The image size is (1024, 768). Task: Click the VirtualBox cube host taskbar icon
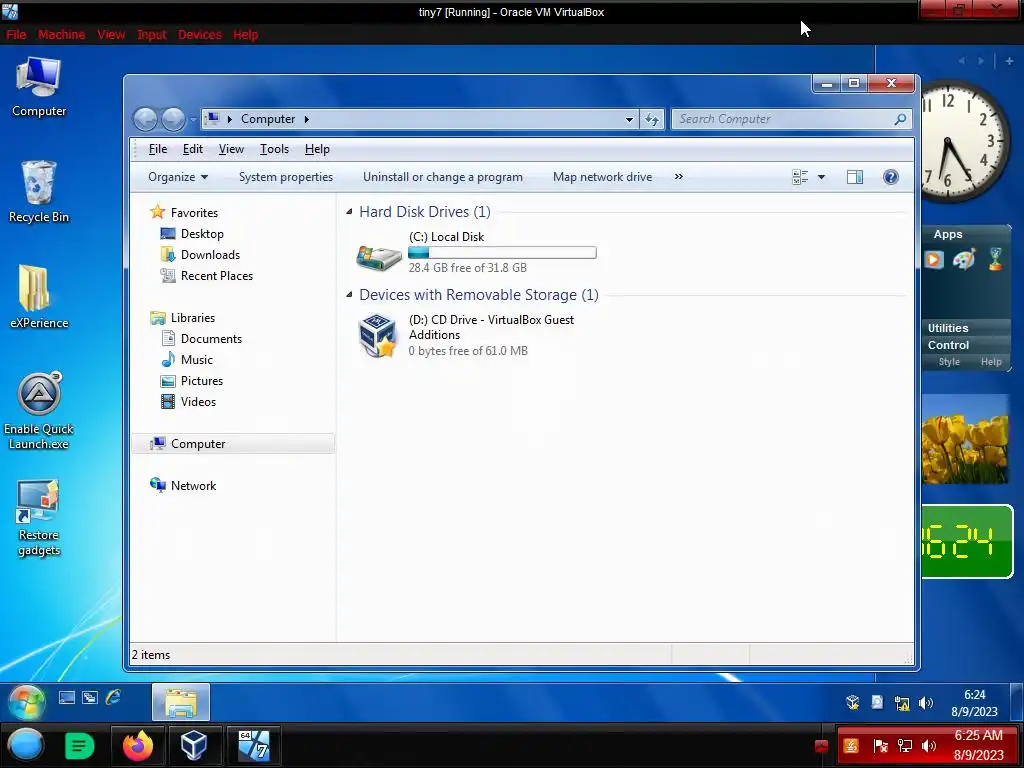pyautogui.click(x=194, y=746)
